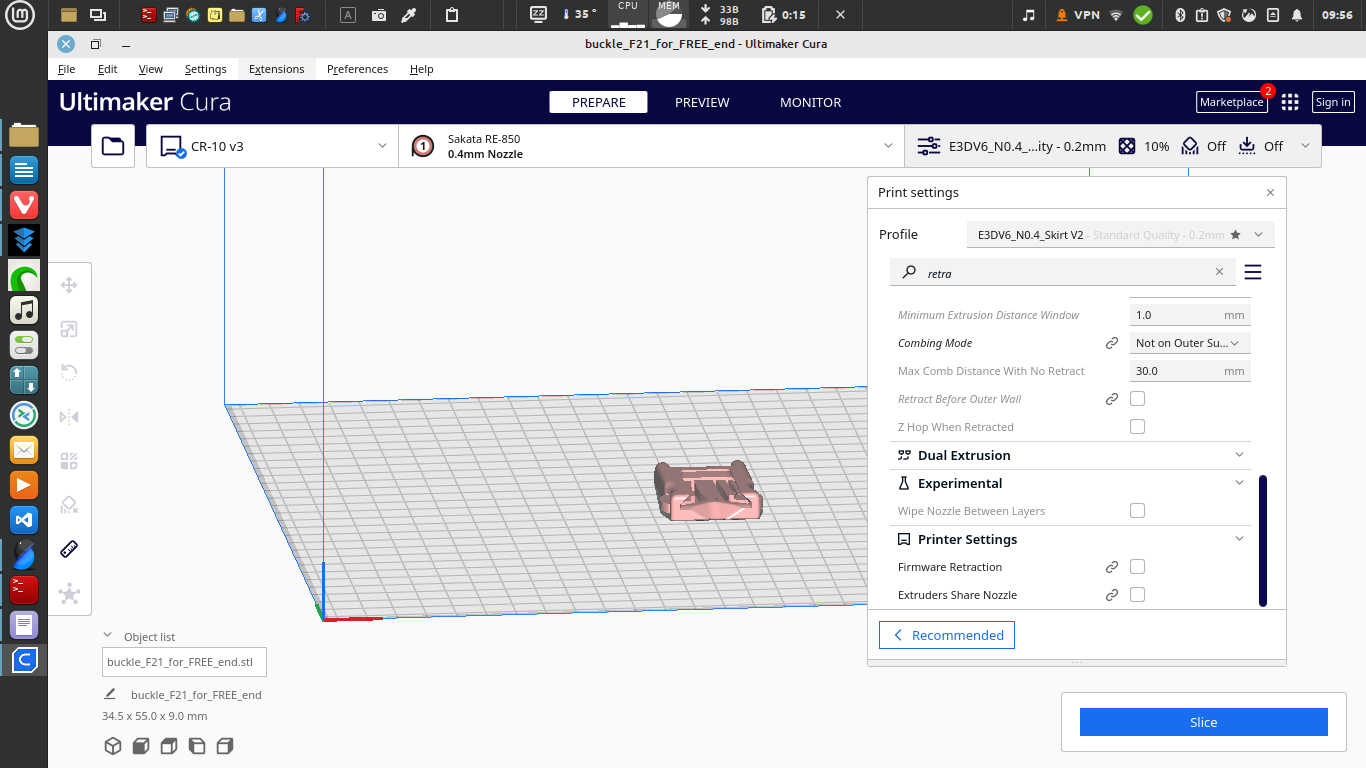The height and width of the screenshot is (768, 1366).
Task: Open the Edit menu
Action: pos(107,69)
